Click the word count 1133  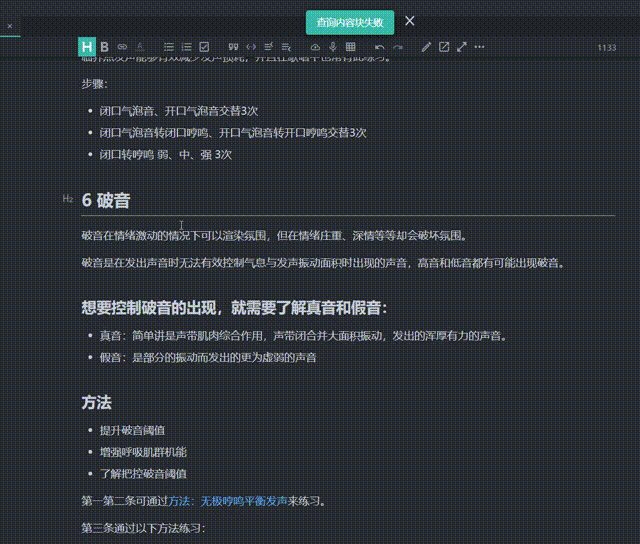pos(607,48)
